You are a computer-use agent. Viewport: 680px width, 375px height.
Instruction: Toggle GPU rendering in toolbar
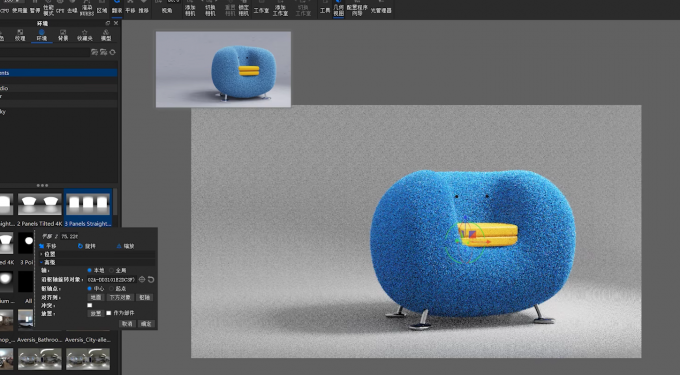tap(60, 7)
